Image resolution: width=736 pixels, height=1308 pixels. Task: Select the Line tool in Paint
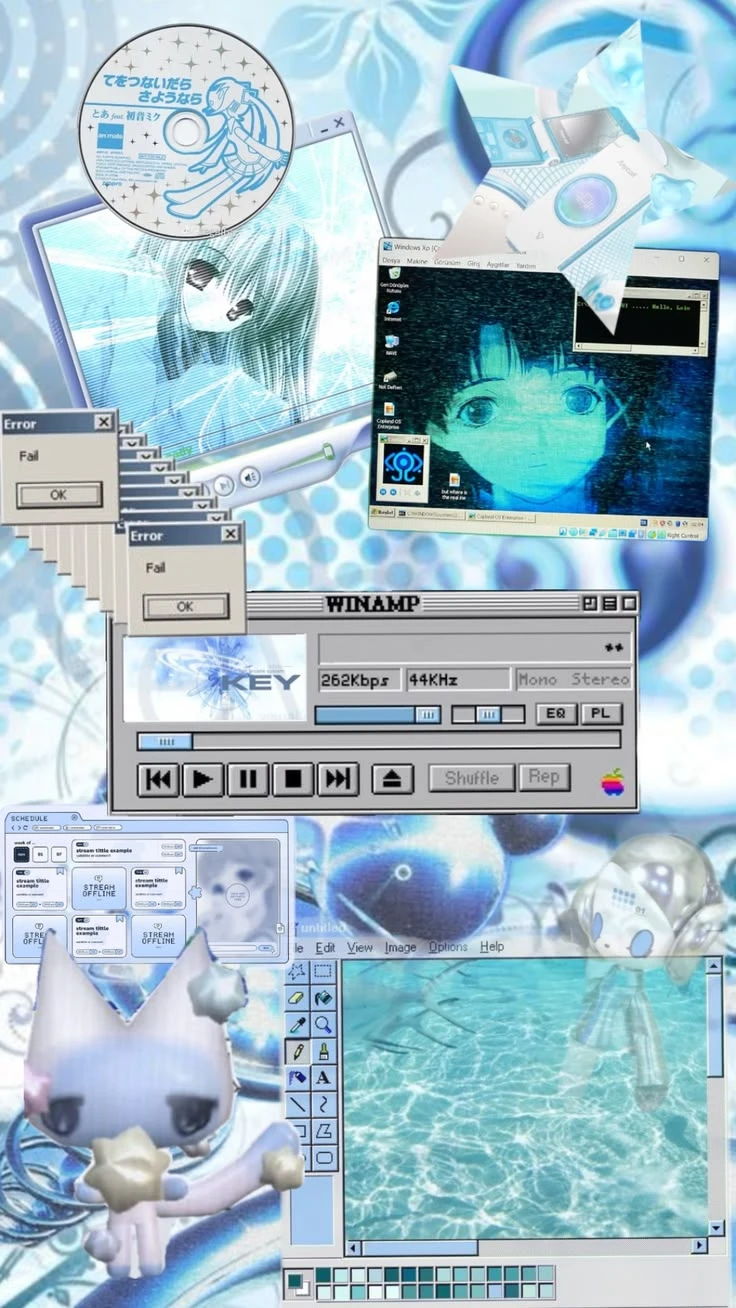(297, 1105)
